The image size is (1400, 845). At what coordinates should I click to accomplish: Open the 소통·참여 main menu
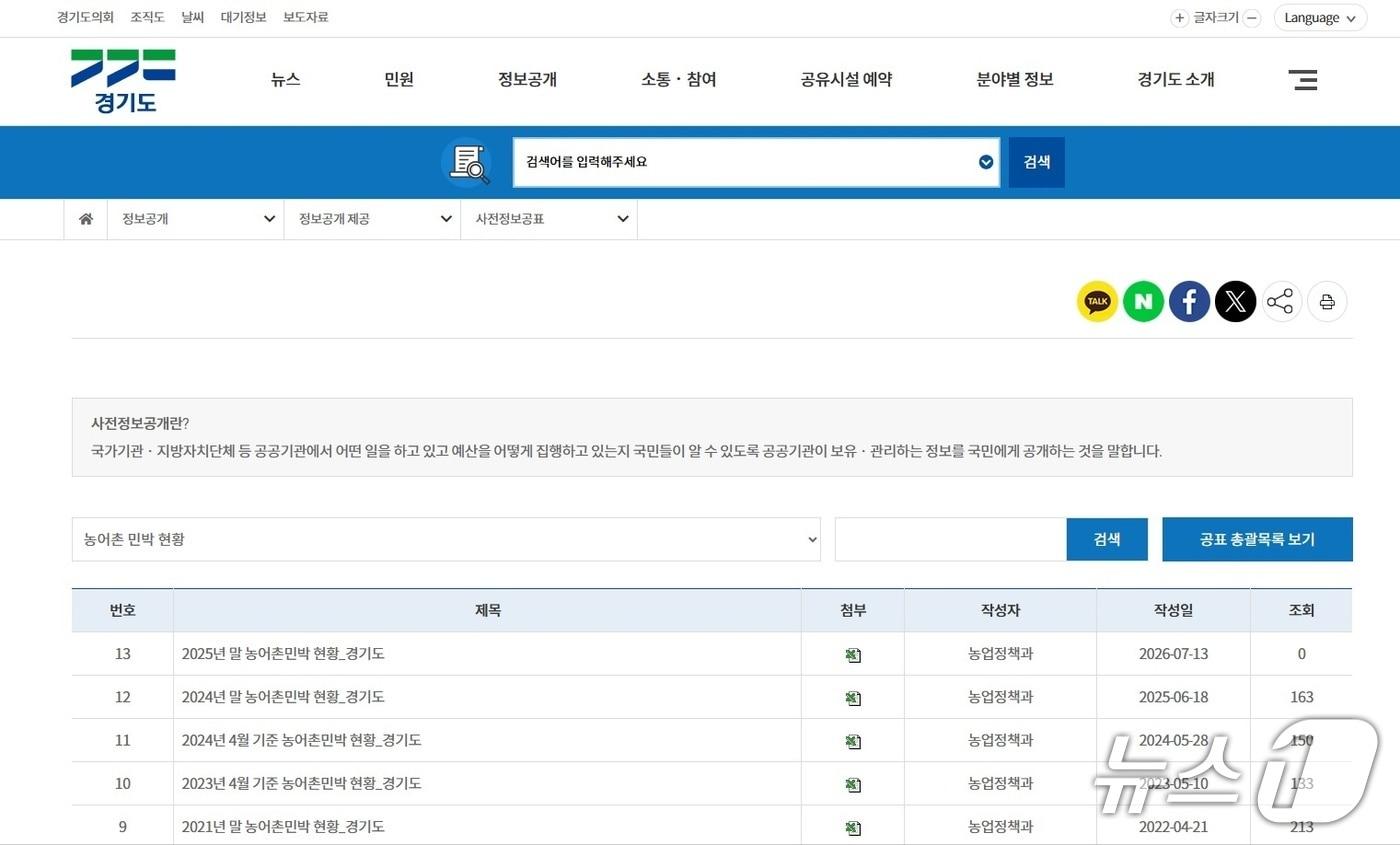tap(679, 80)
